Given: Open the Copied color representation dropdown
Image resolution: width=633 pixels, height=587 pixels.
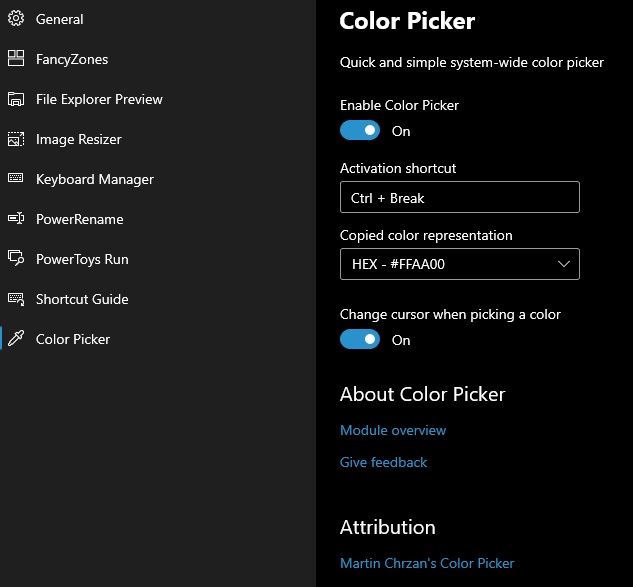Looking at the screenshot, I should click(x=459, y=265).
